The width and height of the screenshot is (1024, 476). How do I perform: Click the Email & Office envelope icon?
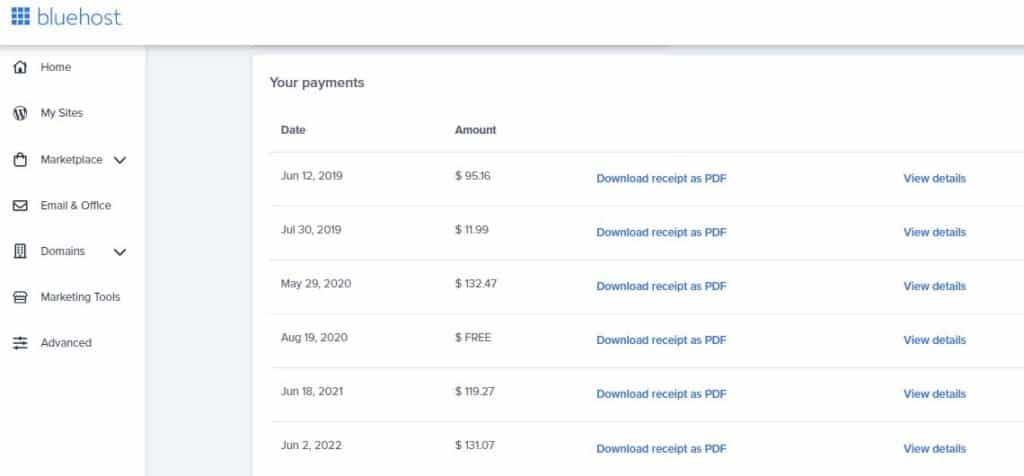pos(19,206)
